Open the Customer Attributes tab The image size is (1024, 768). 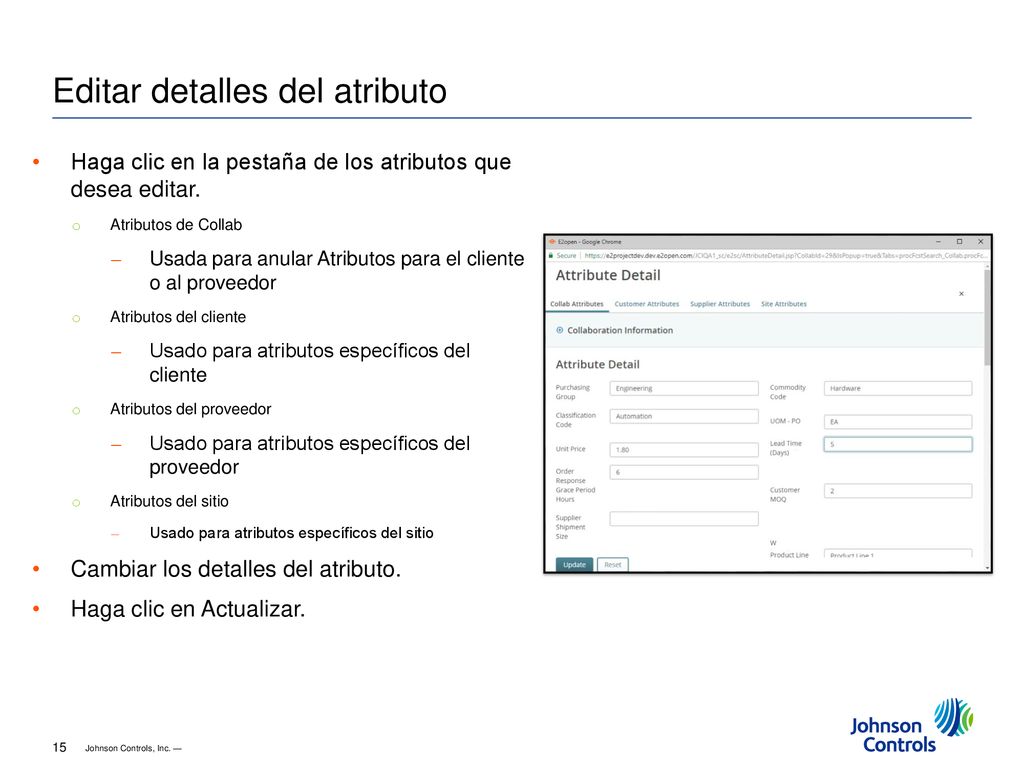647,304
